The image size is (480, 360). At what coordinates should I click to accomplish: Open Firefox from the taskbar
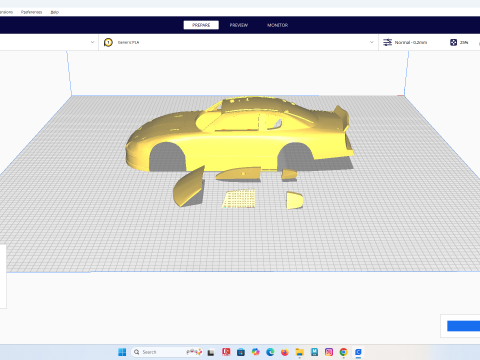[285, 352]
